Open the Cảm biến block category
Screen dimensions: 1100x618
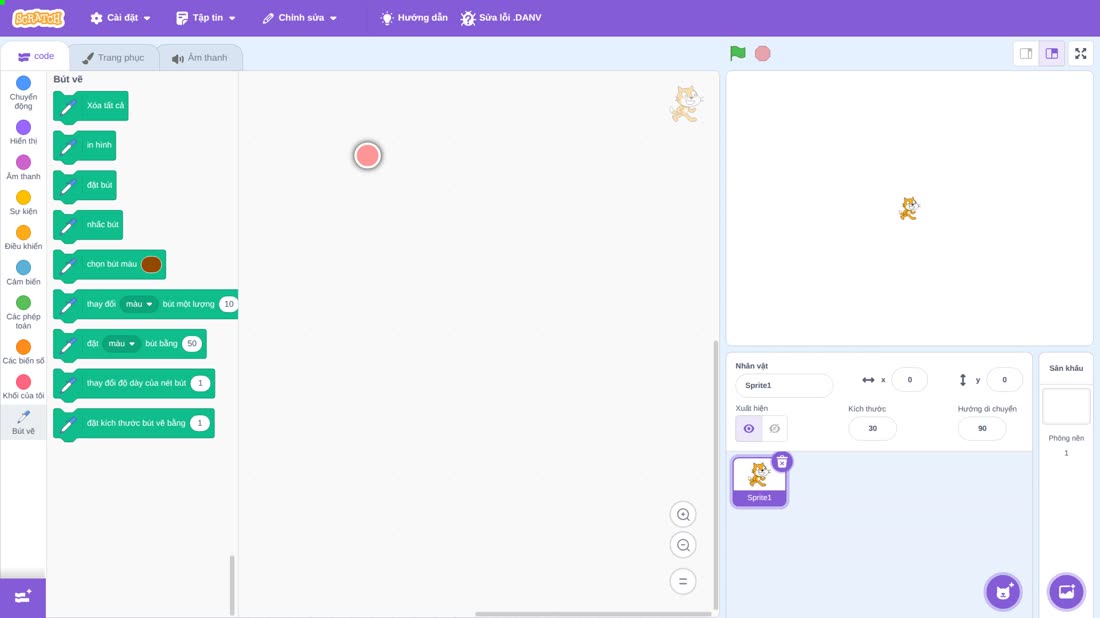[x=23, y=273]
